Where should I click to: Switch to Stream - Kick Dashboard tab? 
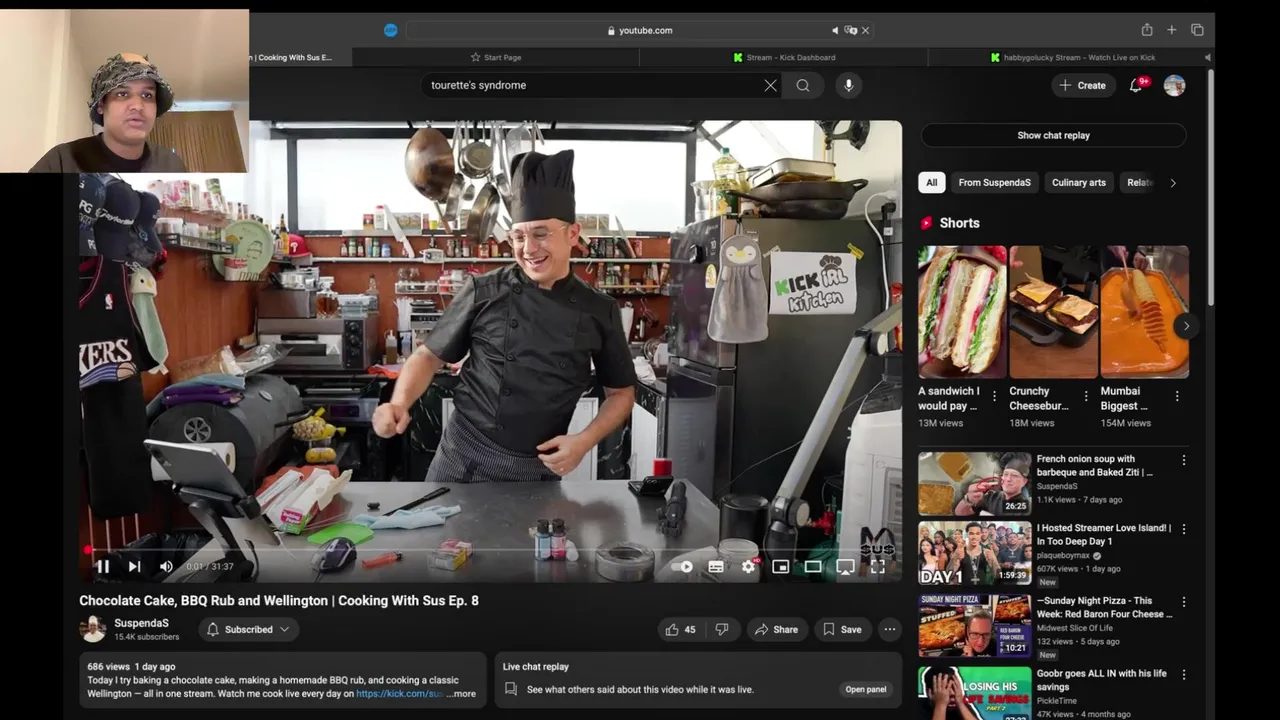click(784, 57)
